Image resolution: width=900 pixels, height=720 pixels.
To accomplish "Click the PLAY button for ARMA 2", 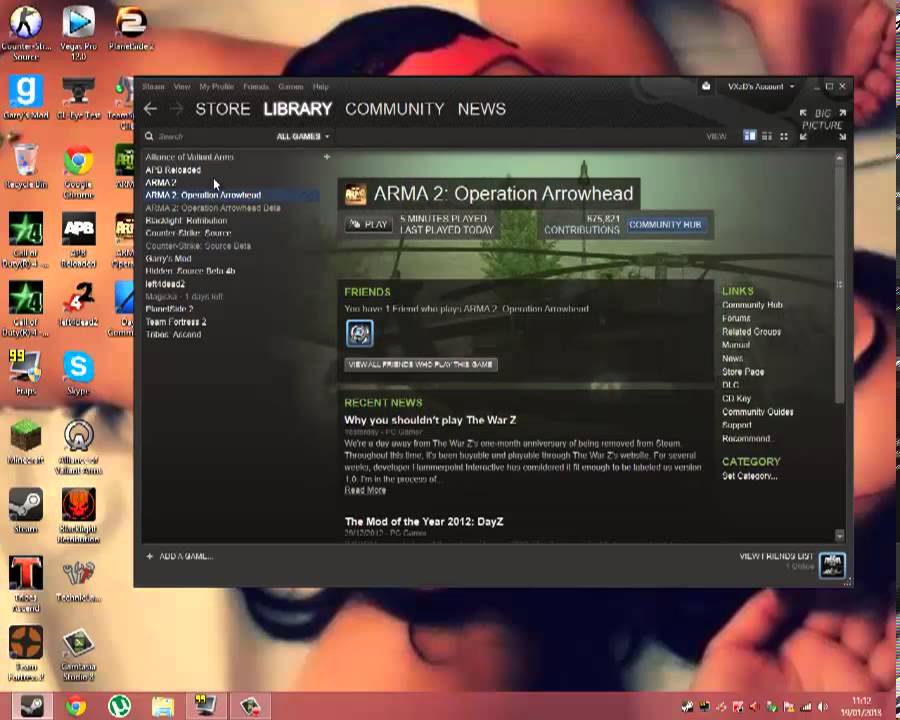I will point(369,224).
